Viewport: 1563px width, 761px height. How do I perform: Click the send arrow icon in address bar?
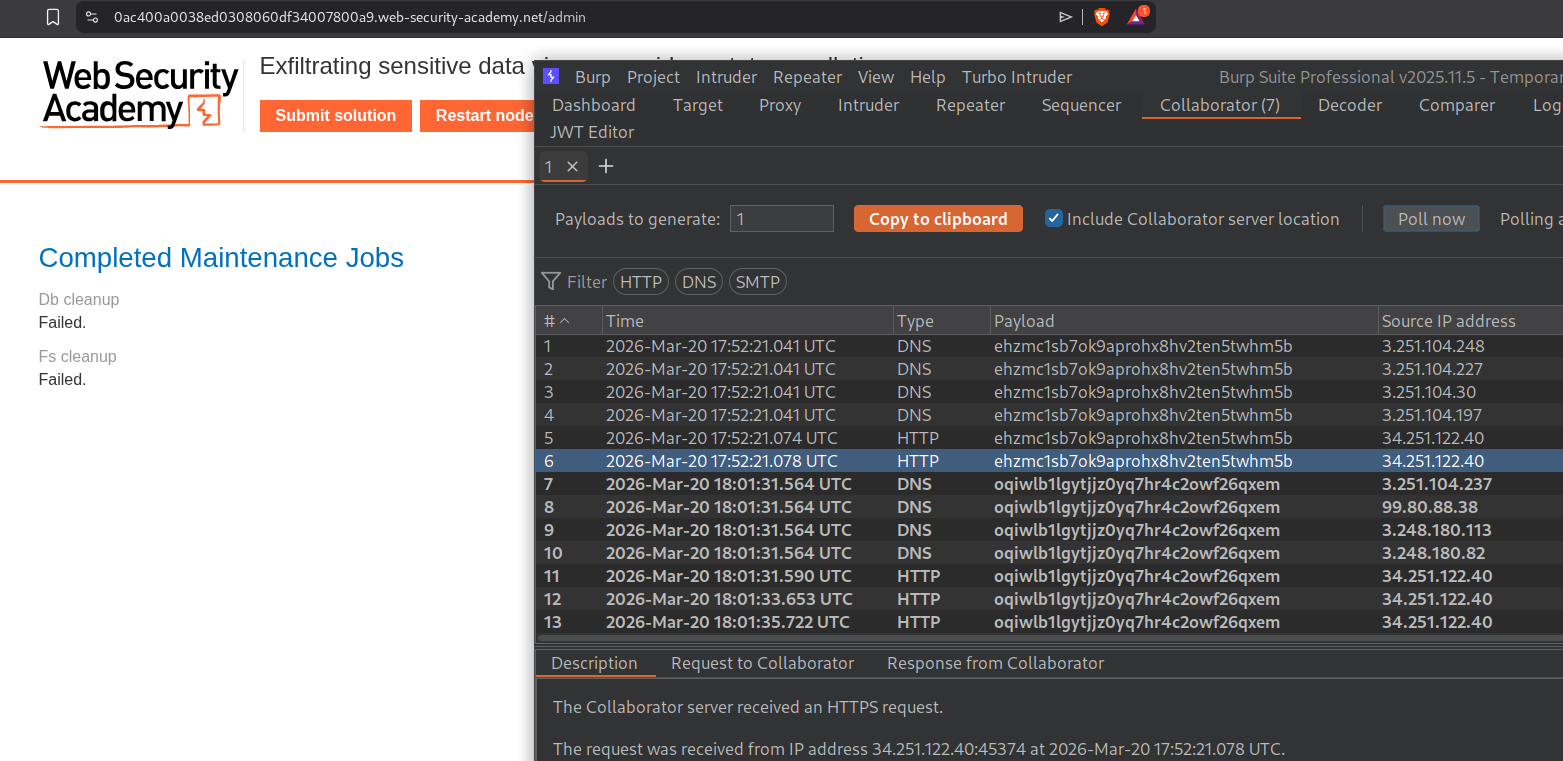(x=1066, y=17)
